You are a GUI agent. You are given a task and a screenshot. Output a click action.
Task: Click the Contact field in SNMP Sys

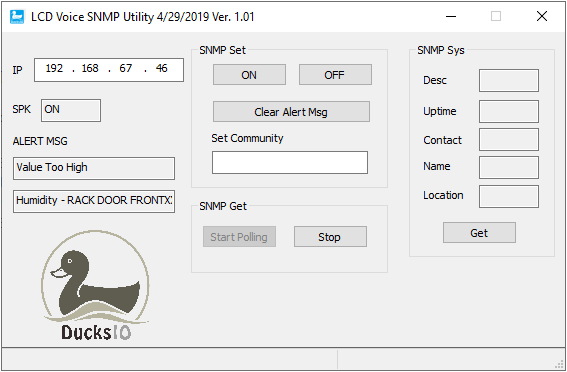pos(509,139)
